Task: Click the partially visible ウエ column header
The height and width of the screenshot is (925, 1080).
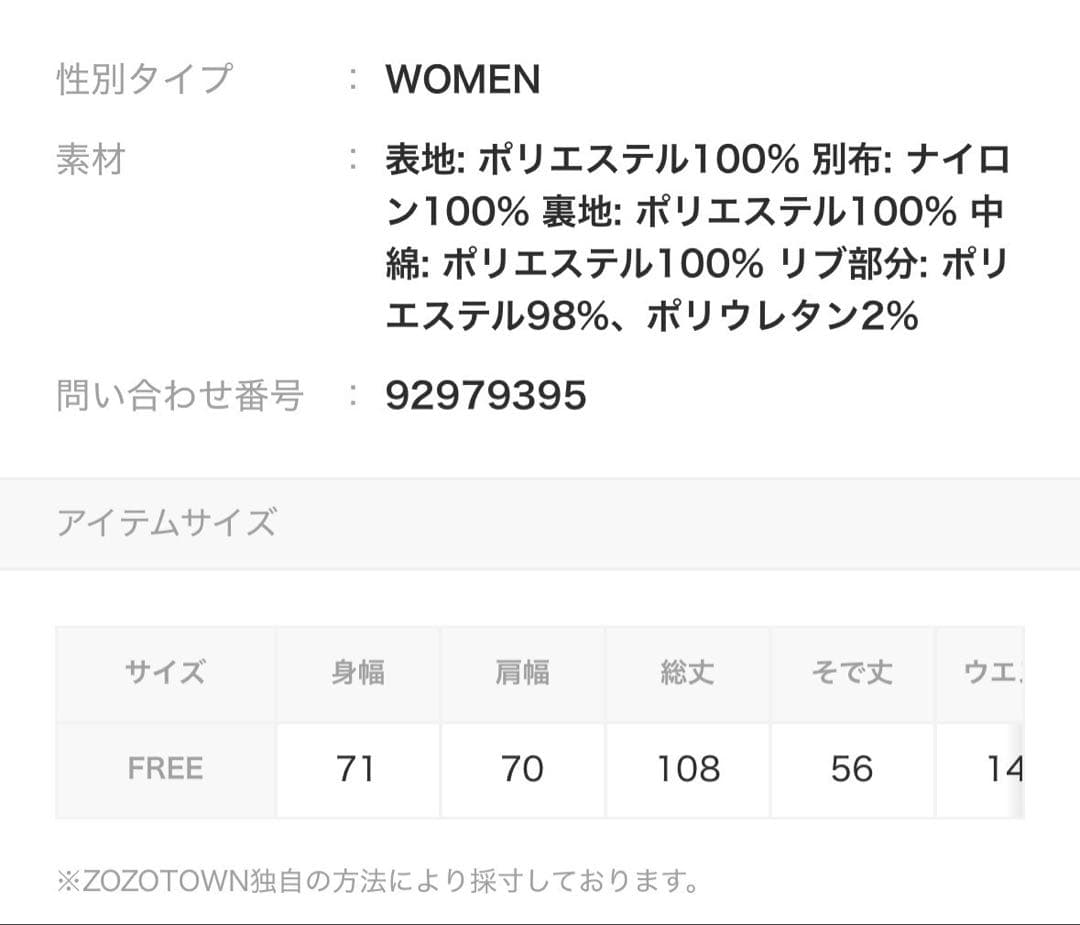Action: pyautogui.click(x=989, y=672)
